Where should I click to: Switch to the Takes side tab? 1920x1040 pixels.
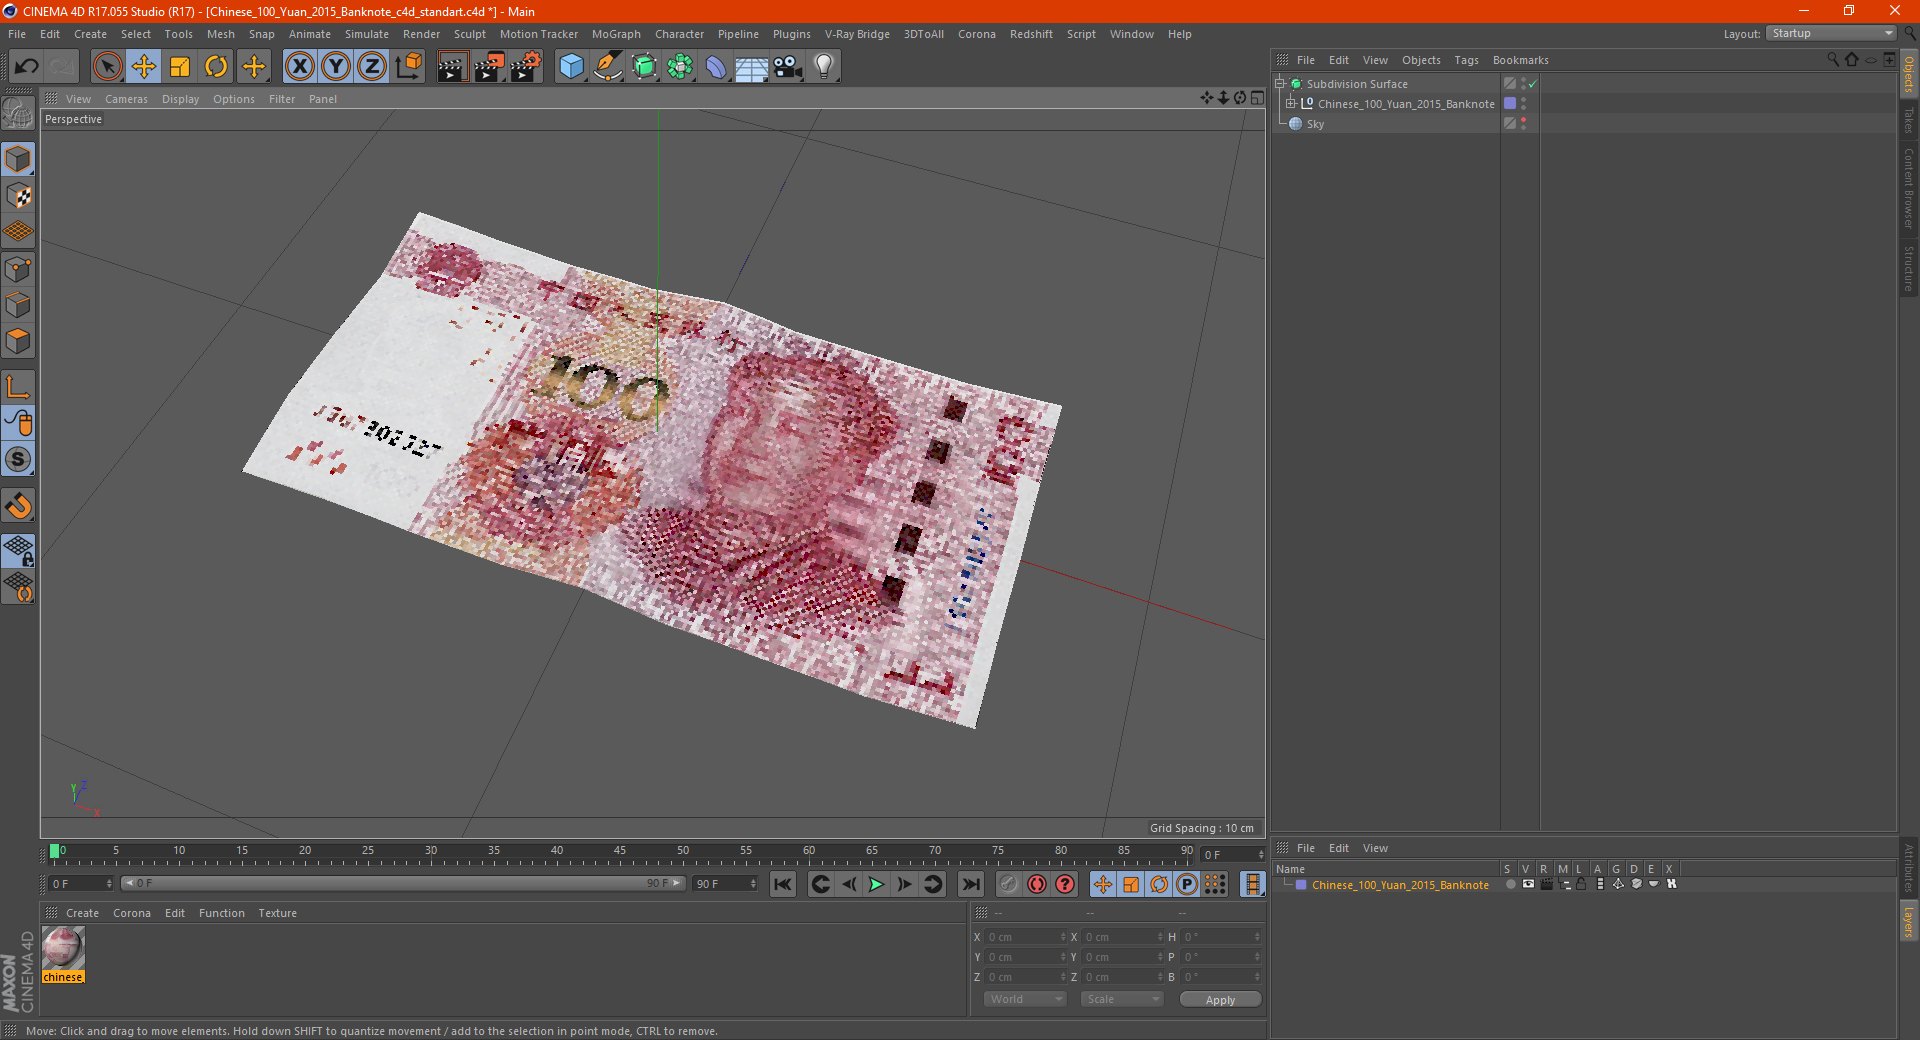click(1909, 120)
